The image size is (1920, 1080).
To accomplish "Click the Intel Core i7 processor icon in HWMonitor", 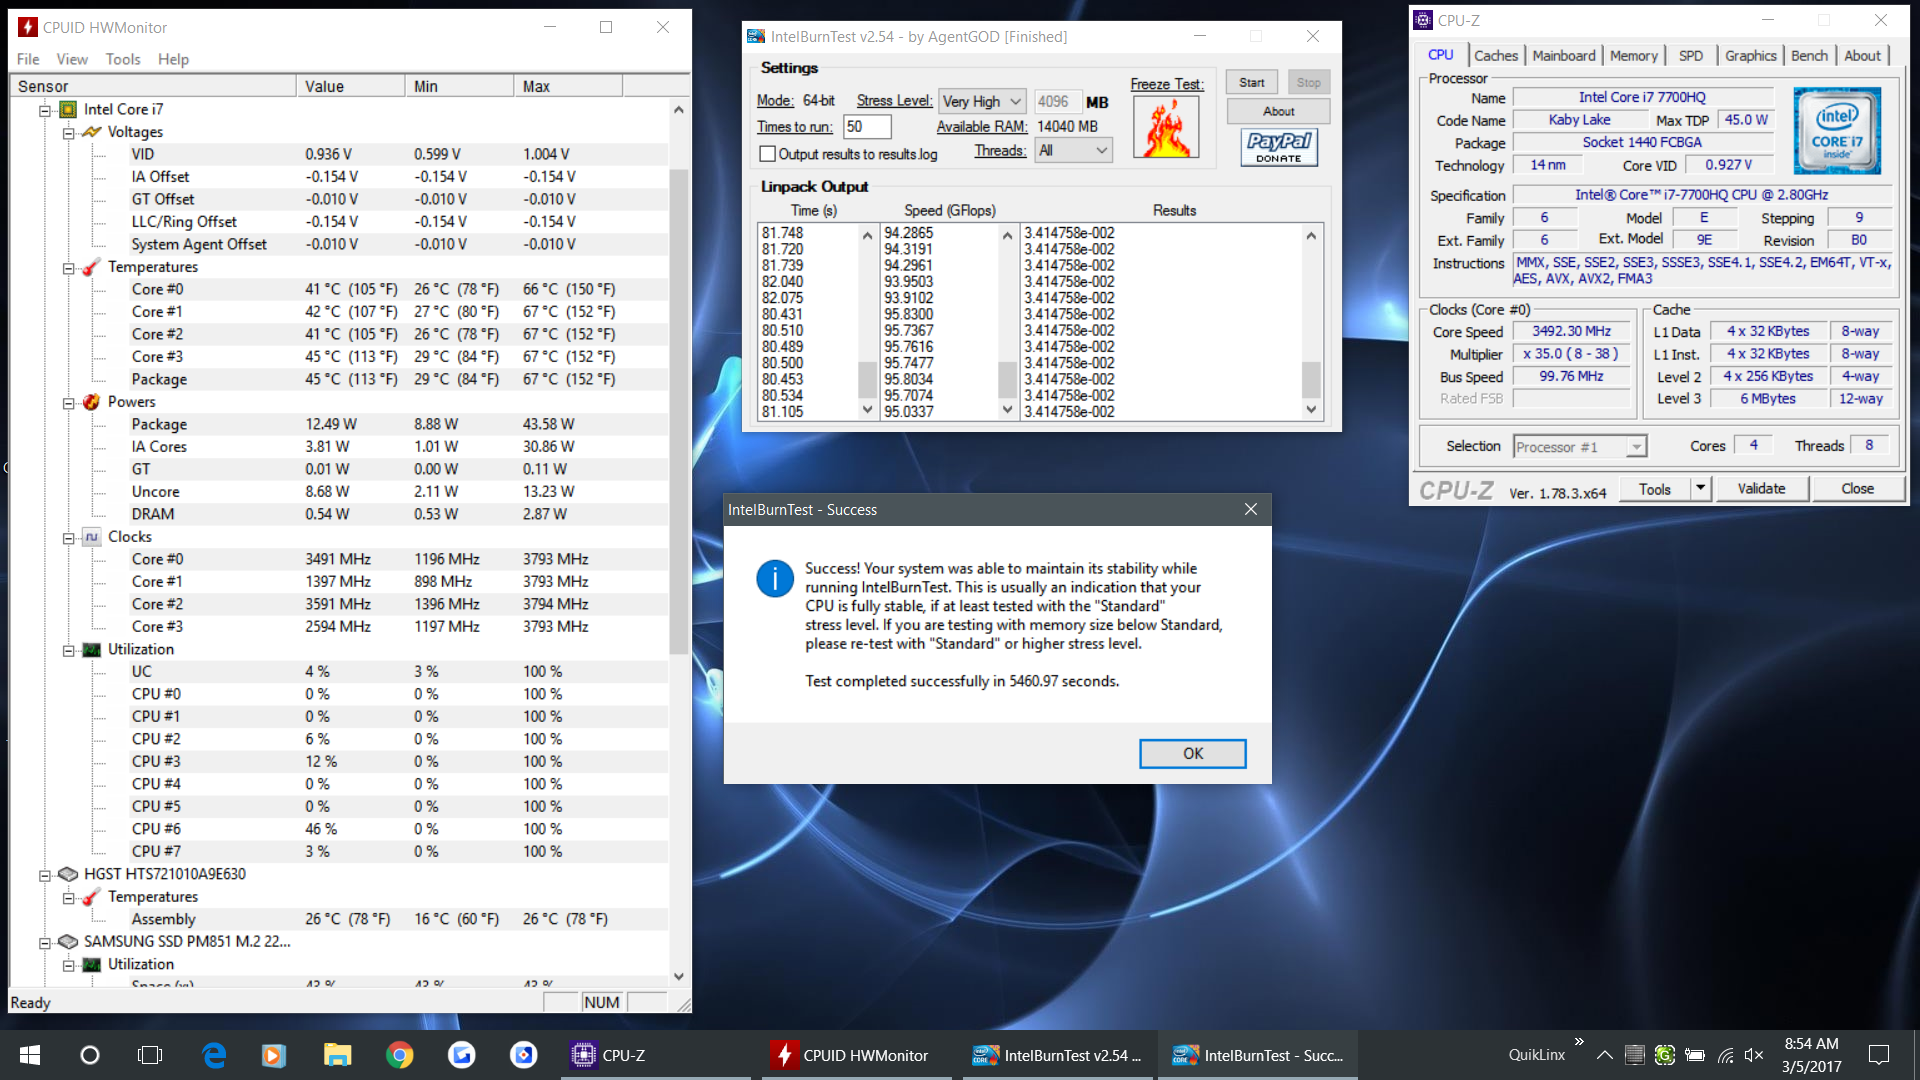I will click(x=68, y=109).
